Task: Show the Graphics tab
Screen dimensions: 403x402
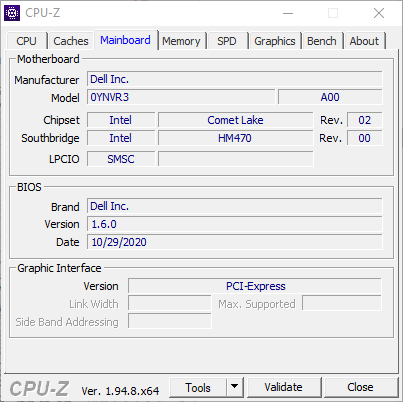Action: (x=275, y=41)
